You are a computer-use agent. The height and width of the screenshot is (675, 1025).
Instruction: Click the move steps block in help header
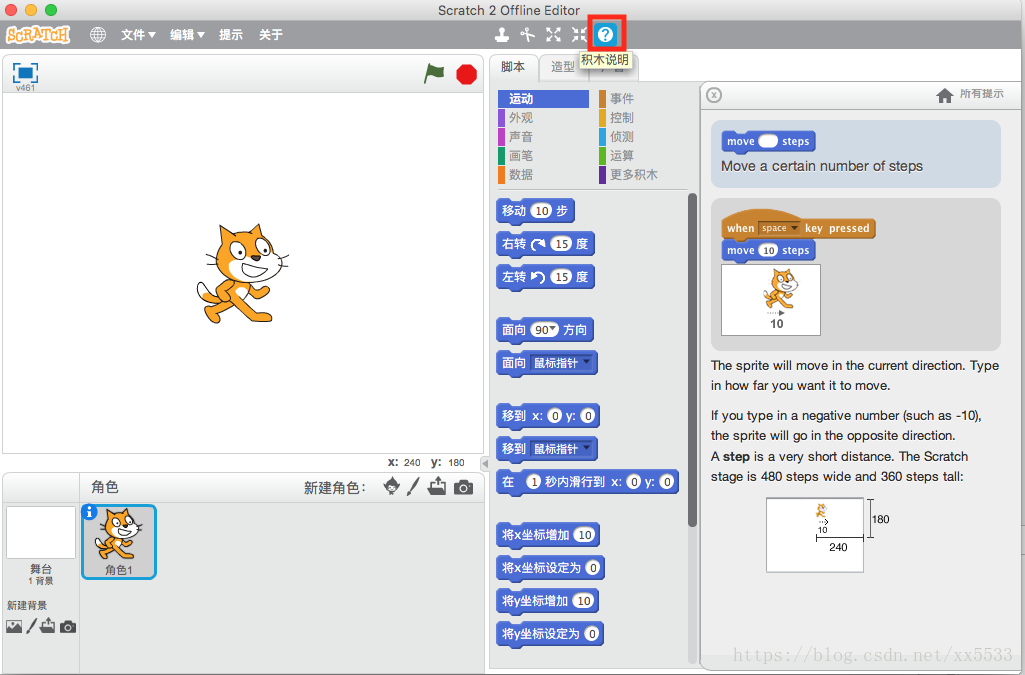tap(768, 141)
